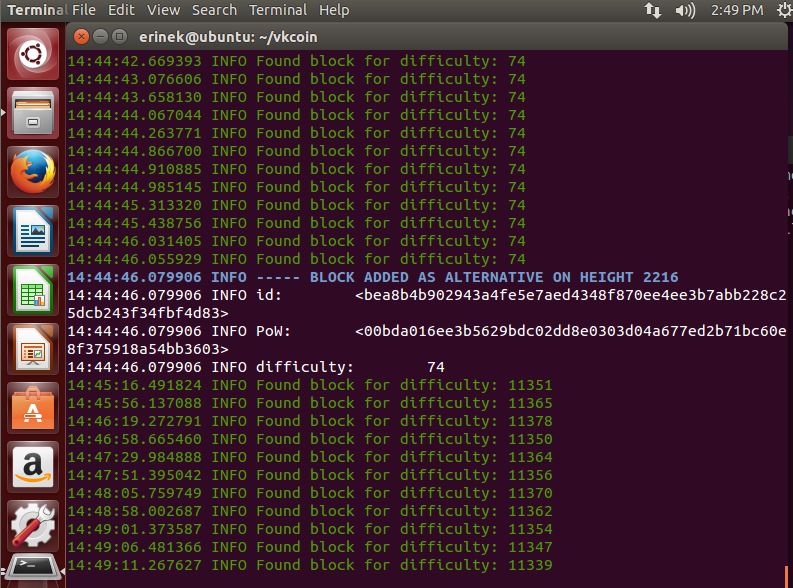Launch Firefox web browser
793x588 pixels.
33,171
